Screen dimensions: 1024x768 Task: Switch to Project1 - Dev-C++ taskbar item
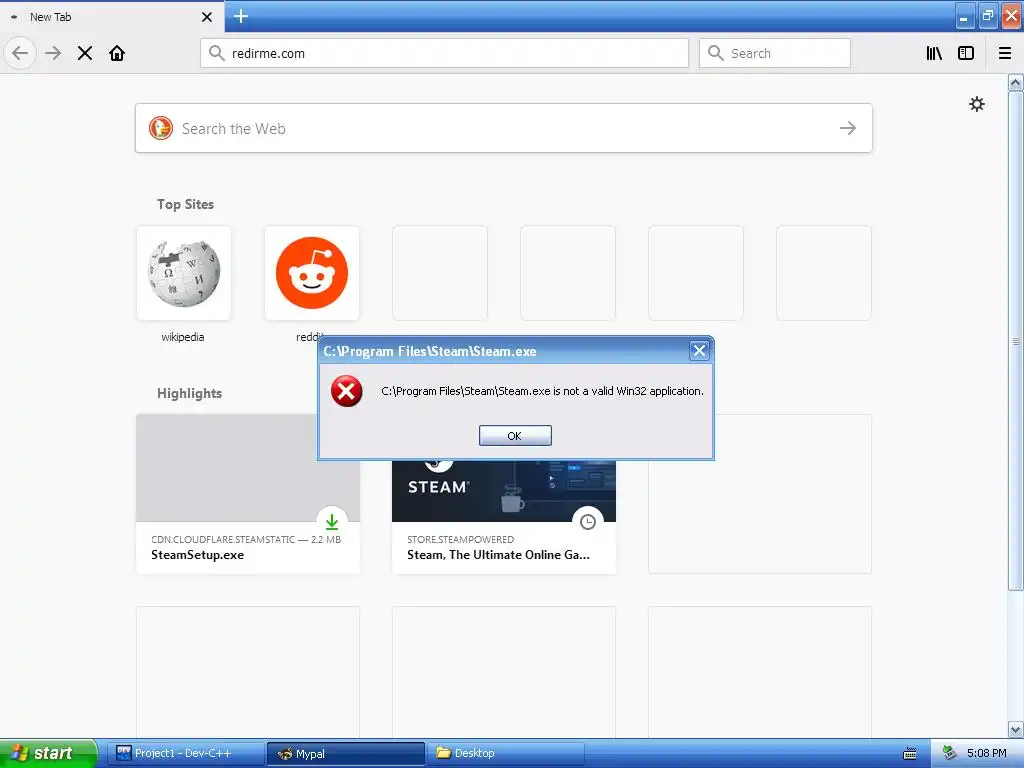click(185, 753)
